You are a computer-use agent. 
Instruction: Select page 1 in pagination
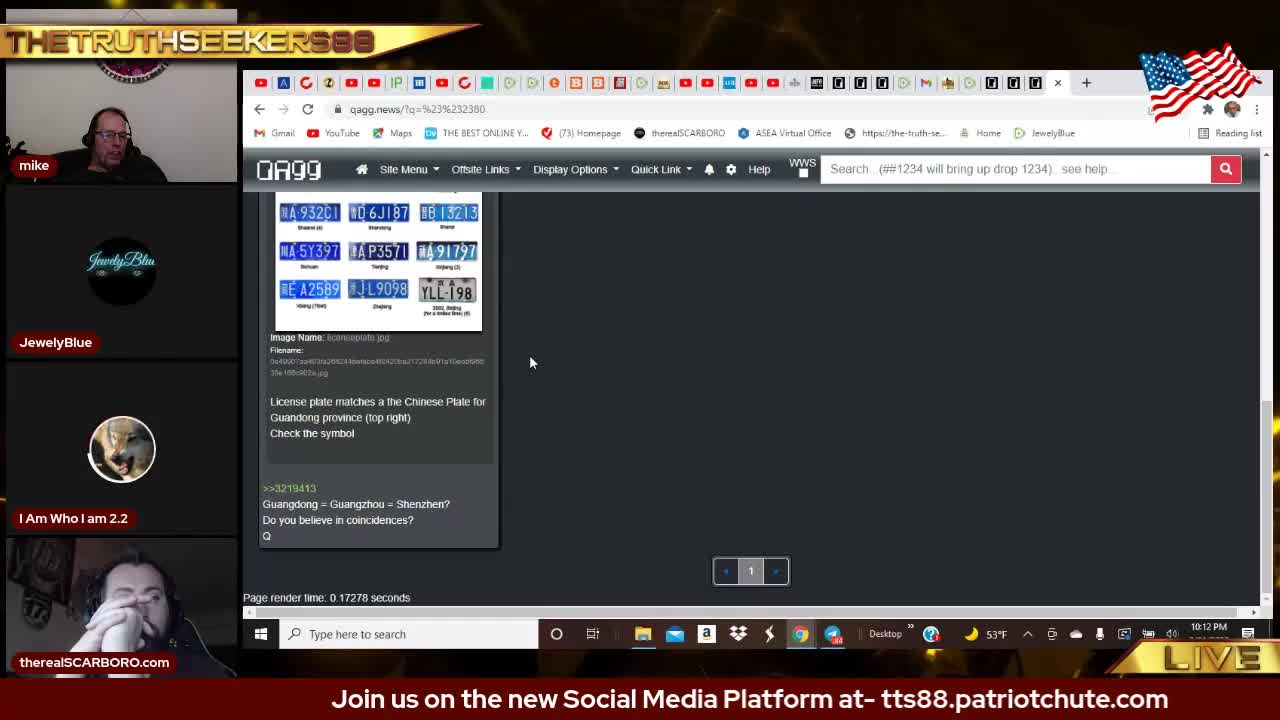(751, 571)
